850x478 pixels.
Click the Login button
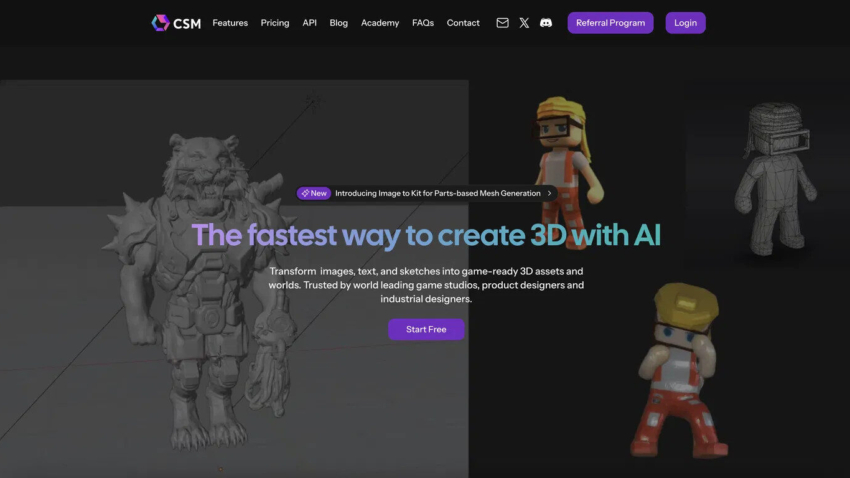685,23
